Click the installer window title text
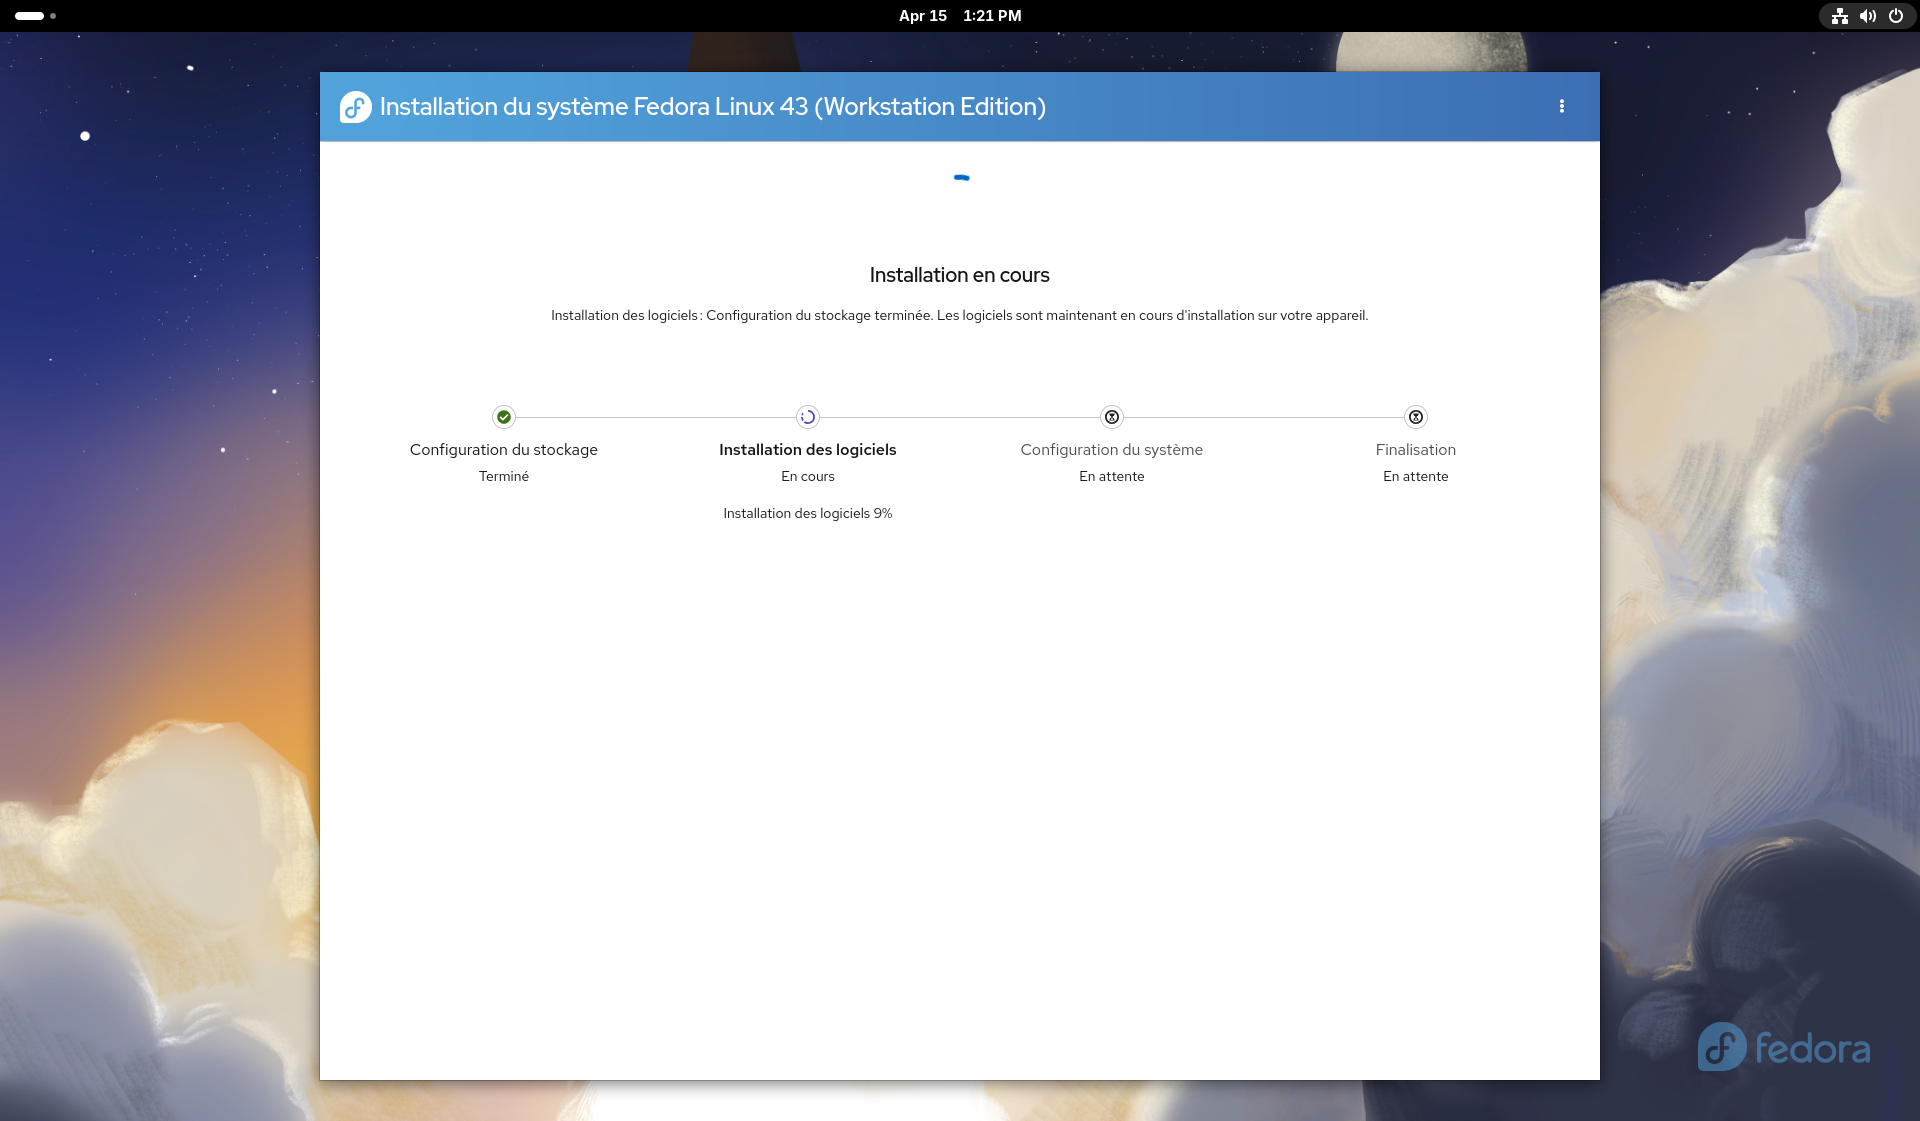 tap(712, 107)
